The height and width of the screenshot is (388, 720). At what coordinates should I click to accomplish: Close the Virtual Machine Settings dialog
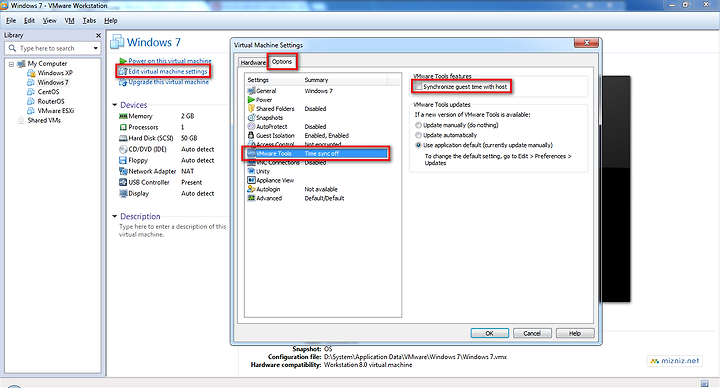pyautogui.click(x=586, y=43)
